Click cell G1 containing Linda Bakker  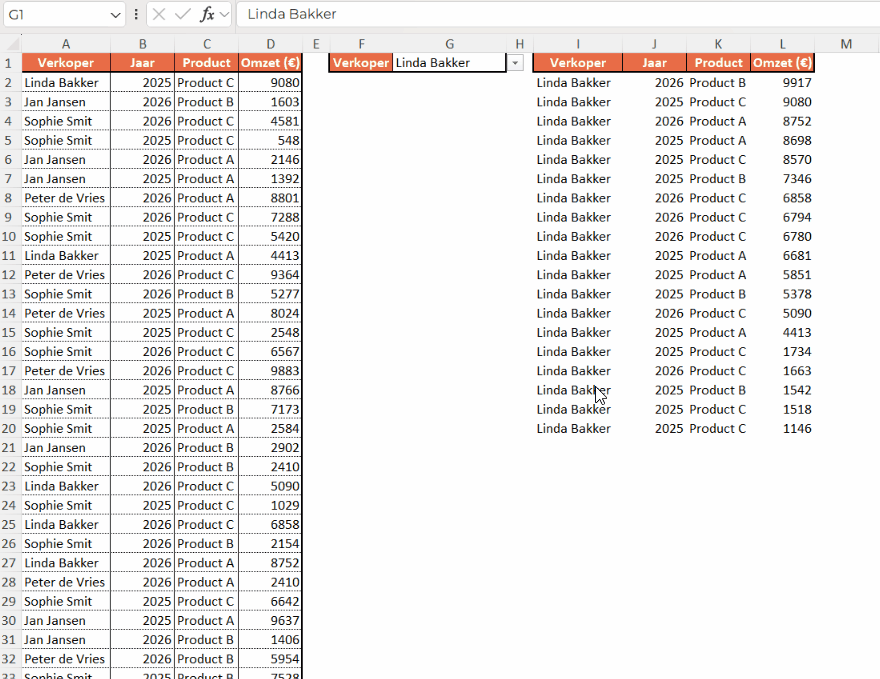[449, 63]
